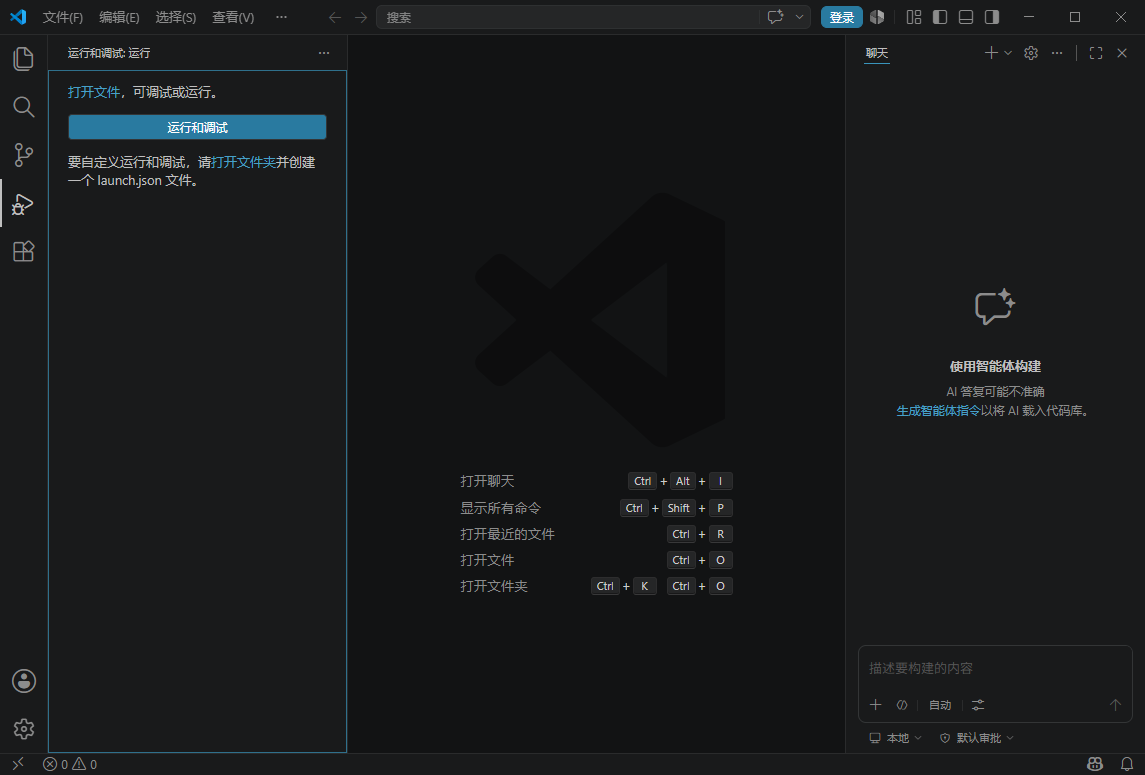Click the 运行和调试: 运行 panel title
The image size is (1145, 775).
pos(109,53)
